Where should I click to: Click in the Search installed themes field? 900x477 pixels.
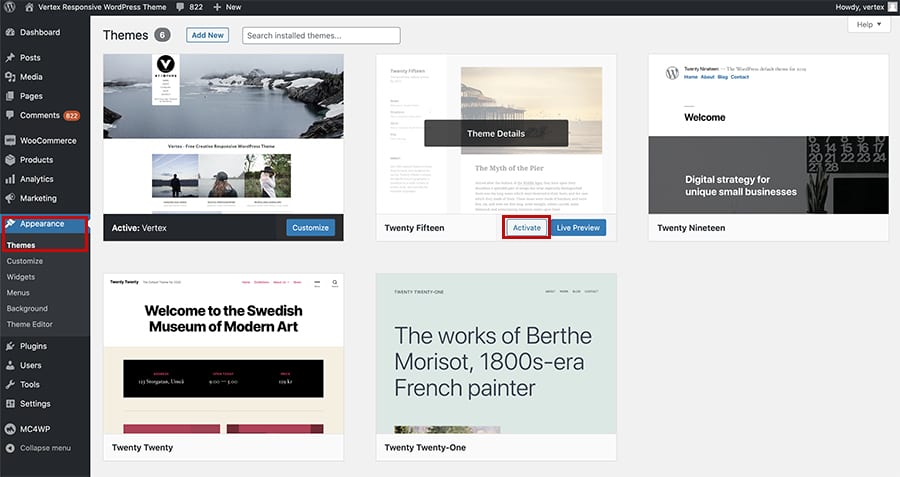coord(321,35)
